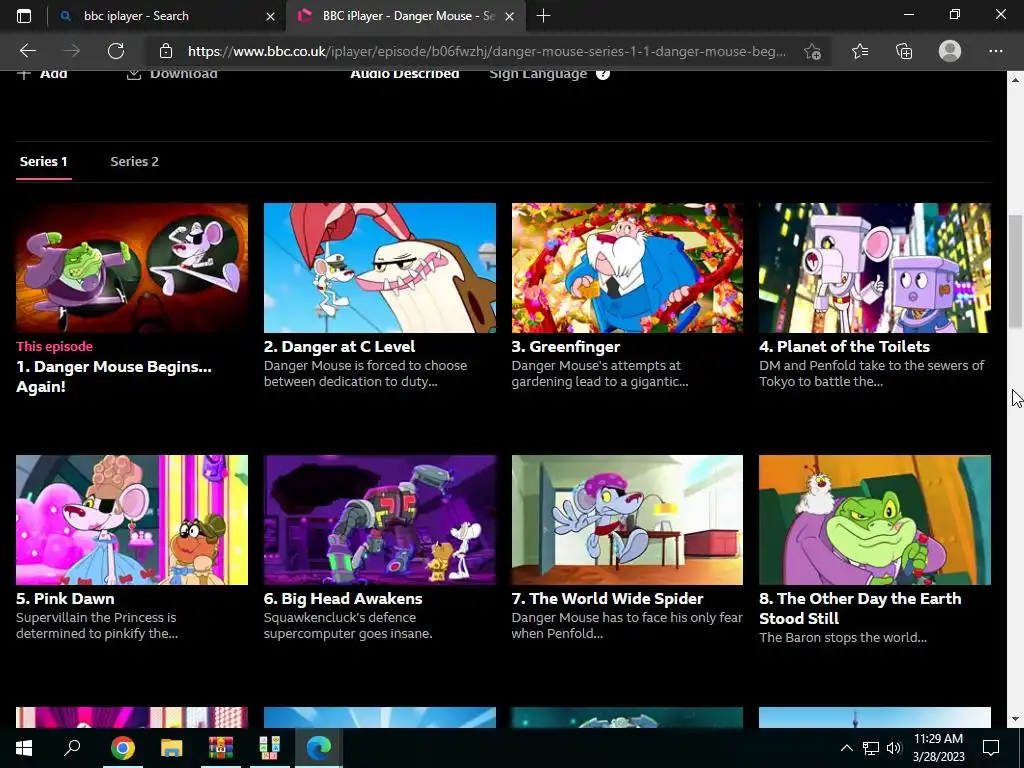View site information lock icon
The width and height of the screenshot is (1024, 768).
(x=166, y=51)
